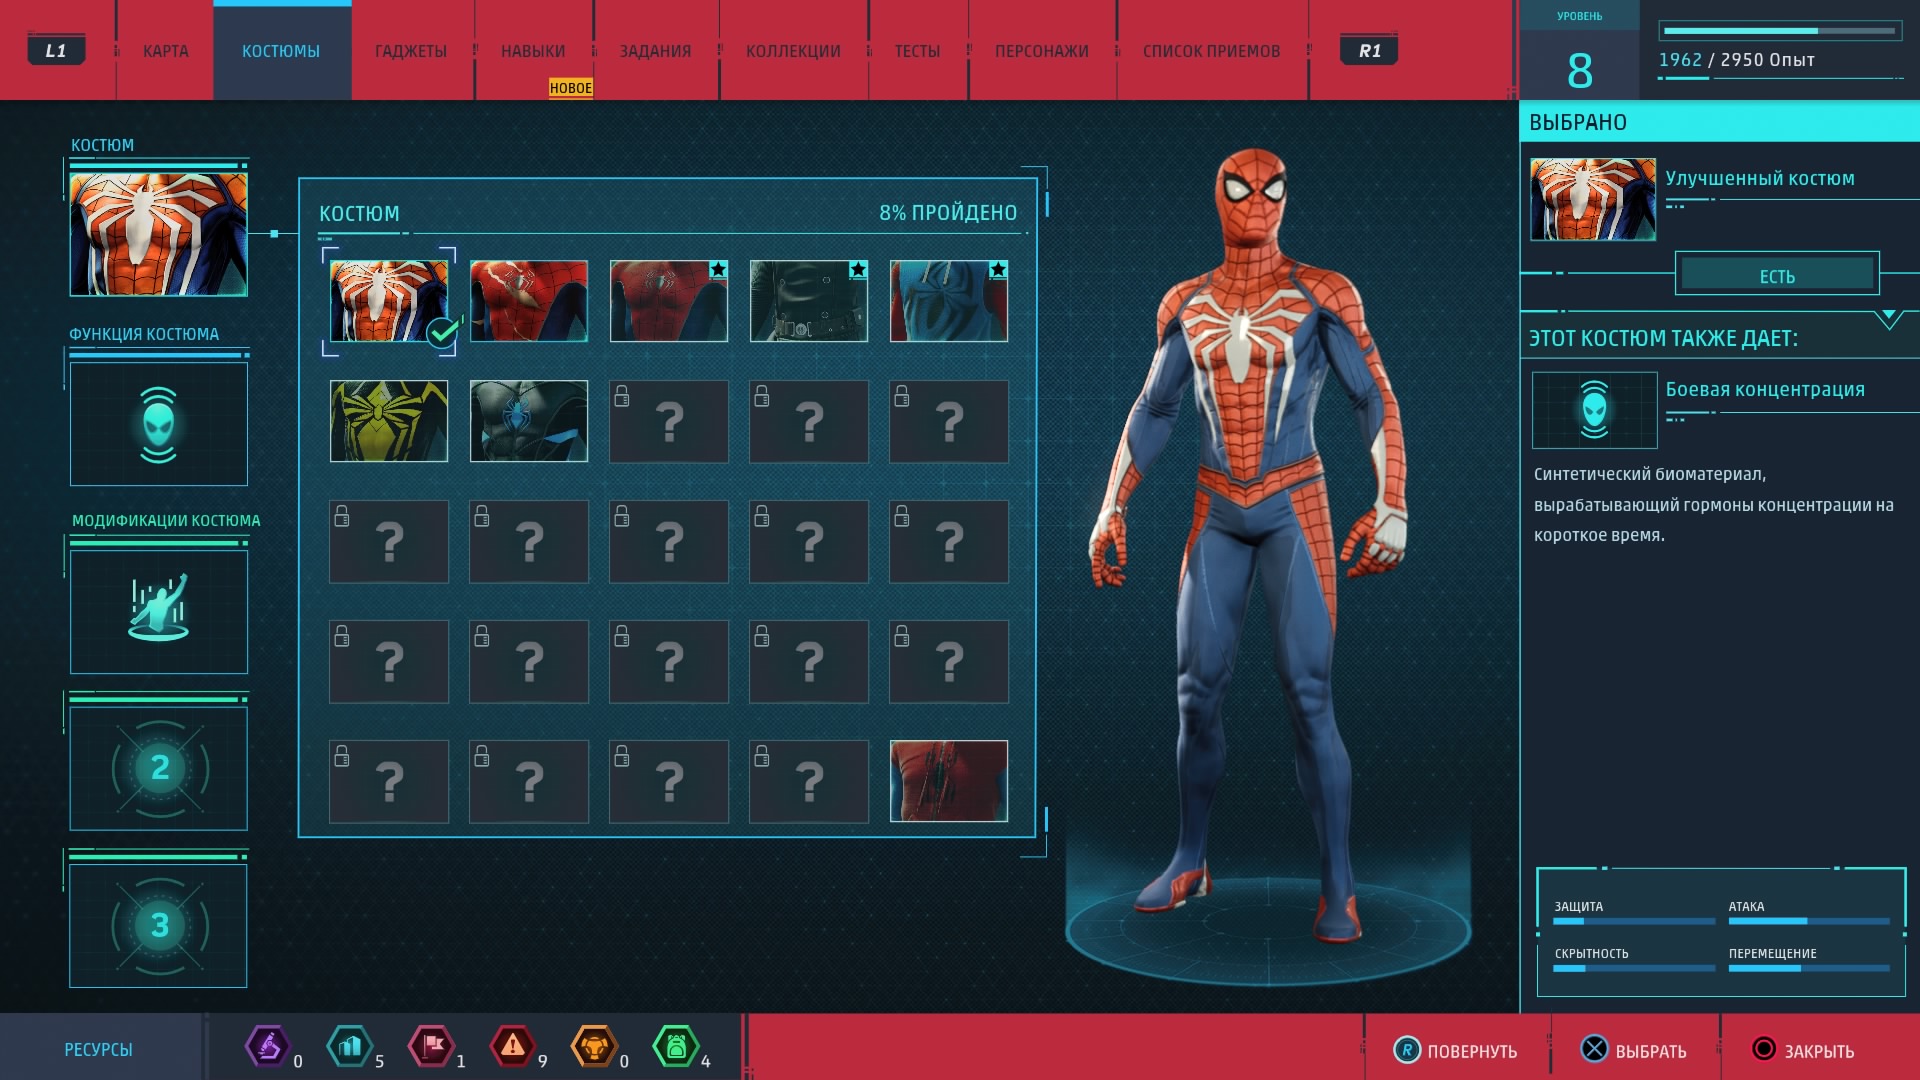
Task: Click the experience progress bar
Action: (x=1780, y=31)
